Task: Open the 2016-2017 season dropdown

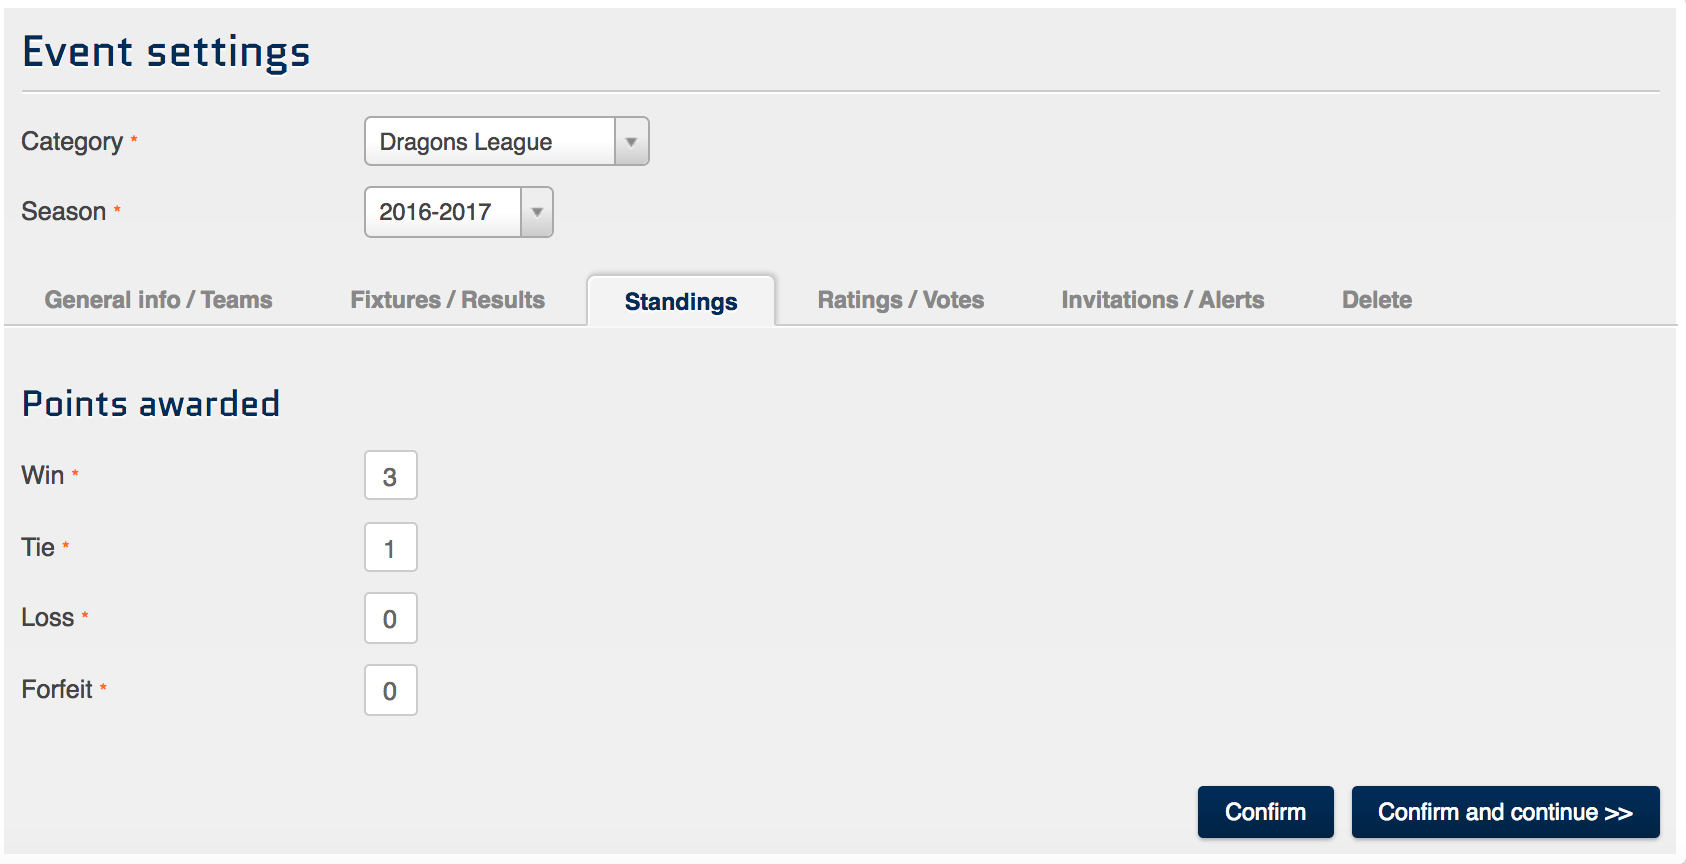Action: click(443, 212)
